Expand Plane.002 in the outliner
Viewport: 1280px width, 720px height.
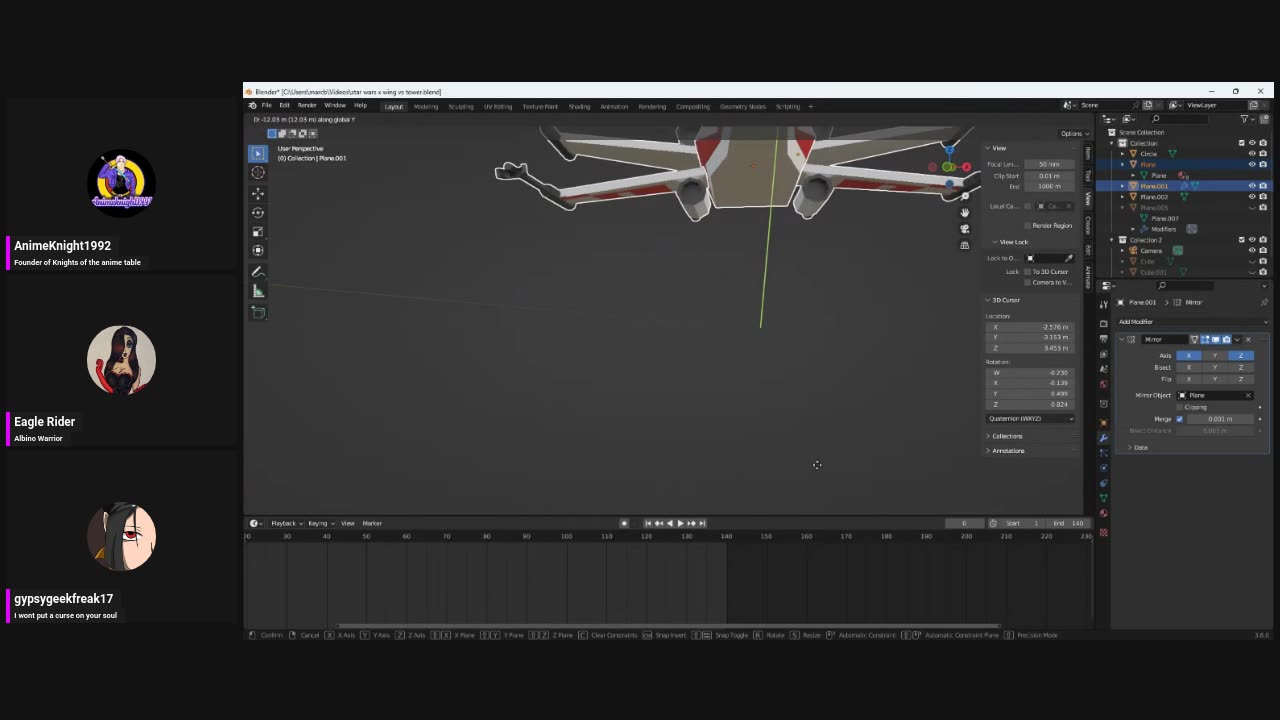click(x=1123, y=197)
